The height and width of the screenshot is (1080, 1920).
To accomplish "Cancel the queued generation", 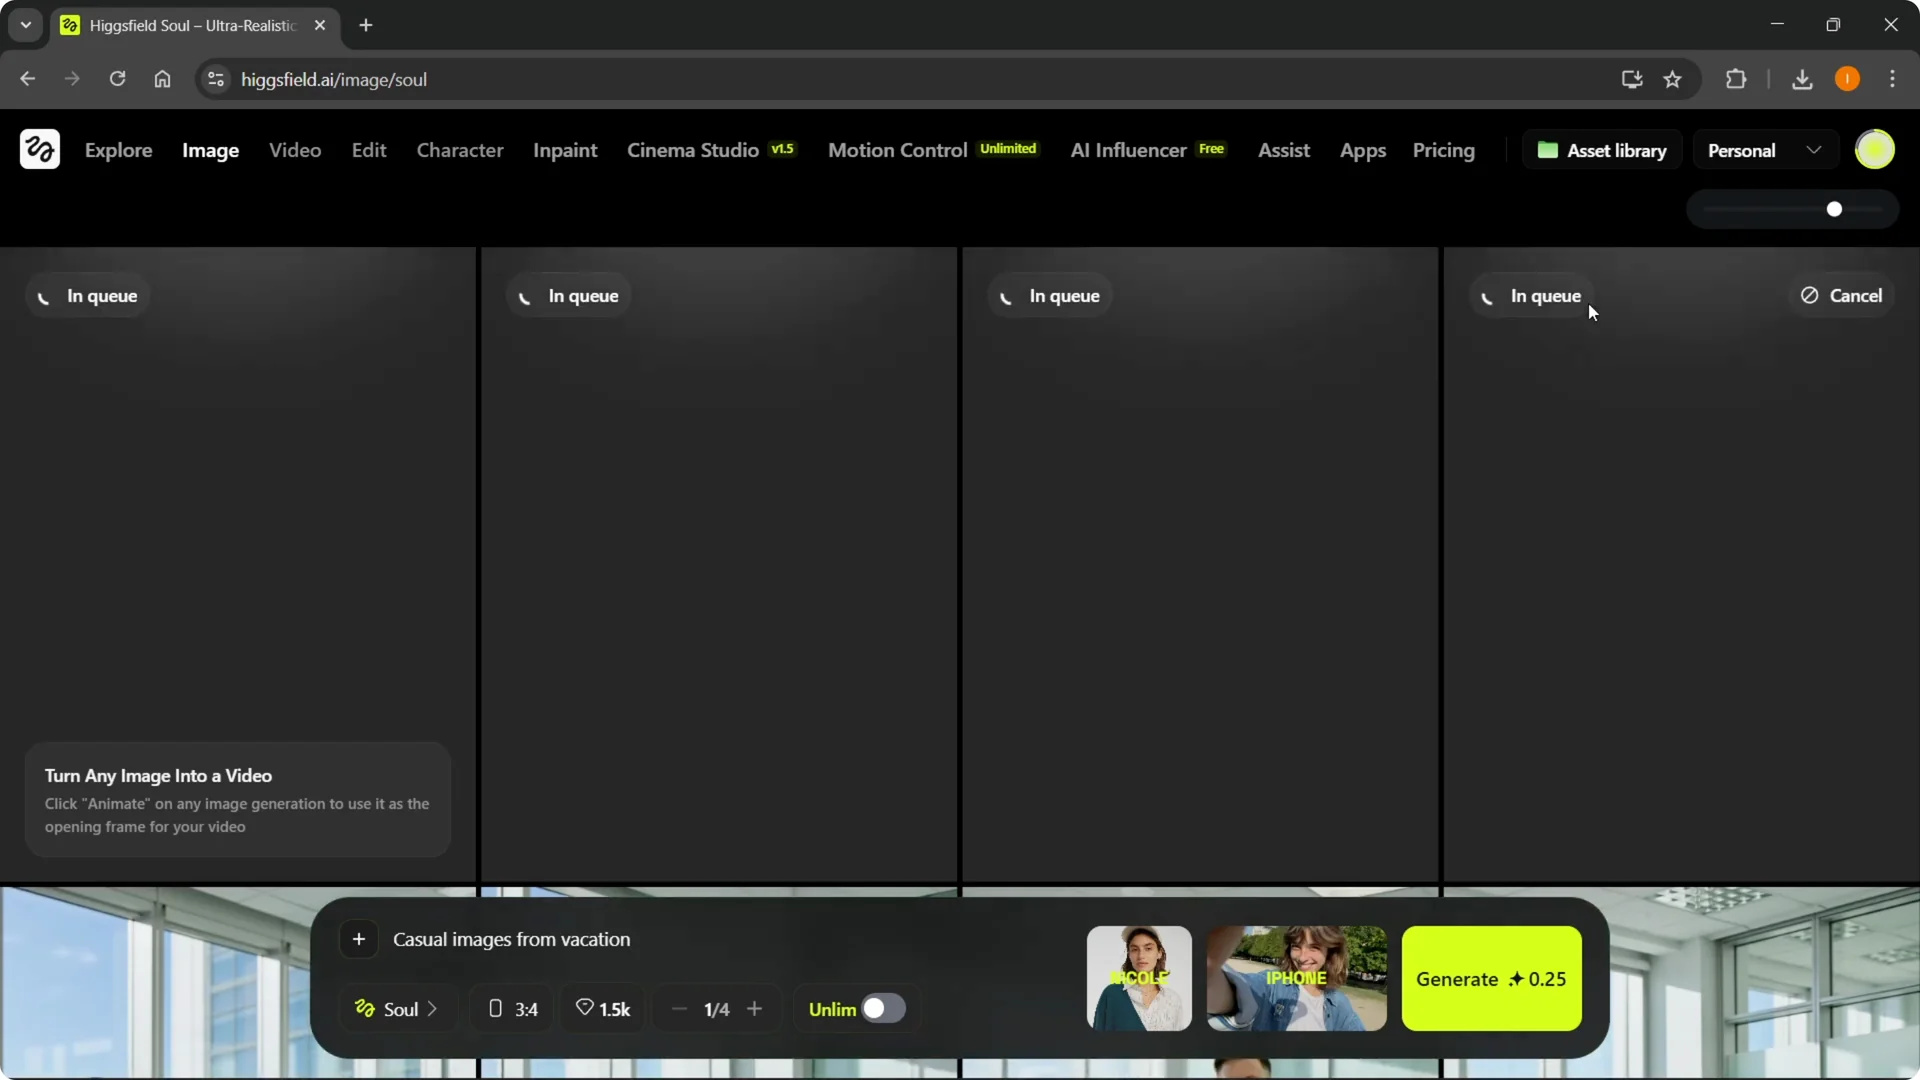I will 1841,295.
